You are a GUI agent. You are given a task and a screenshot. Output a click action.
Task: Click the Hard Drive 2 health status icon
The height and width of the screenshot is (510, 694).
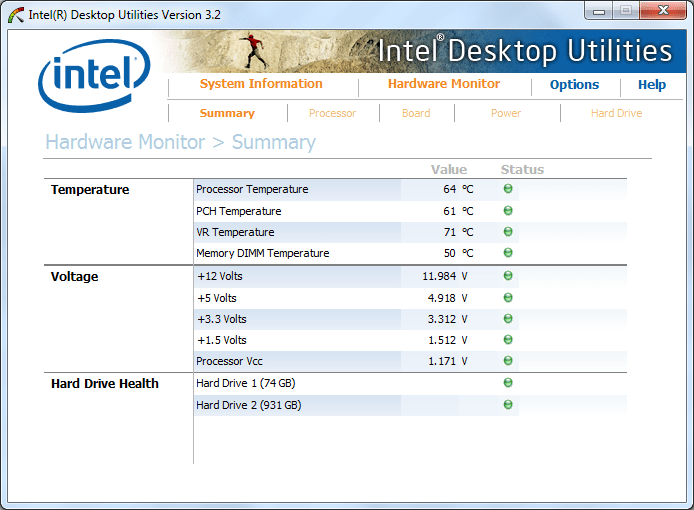(x=508, y=404)
